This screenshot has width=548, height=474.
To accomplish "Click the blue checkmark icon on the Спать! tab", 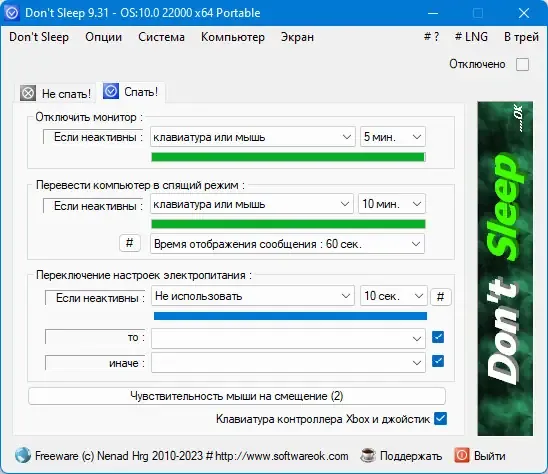I will (x=111, y=92).
